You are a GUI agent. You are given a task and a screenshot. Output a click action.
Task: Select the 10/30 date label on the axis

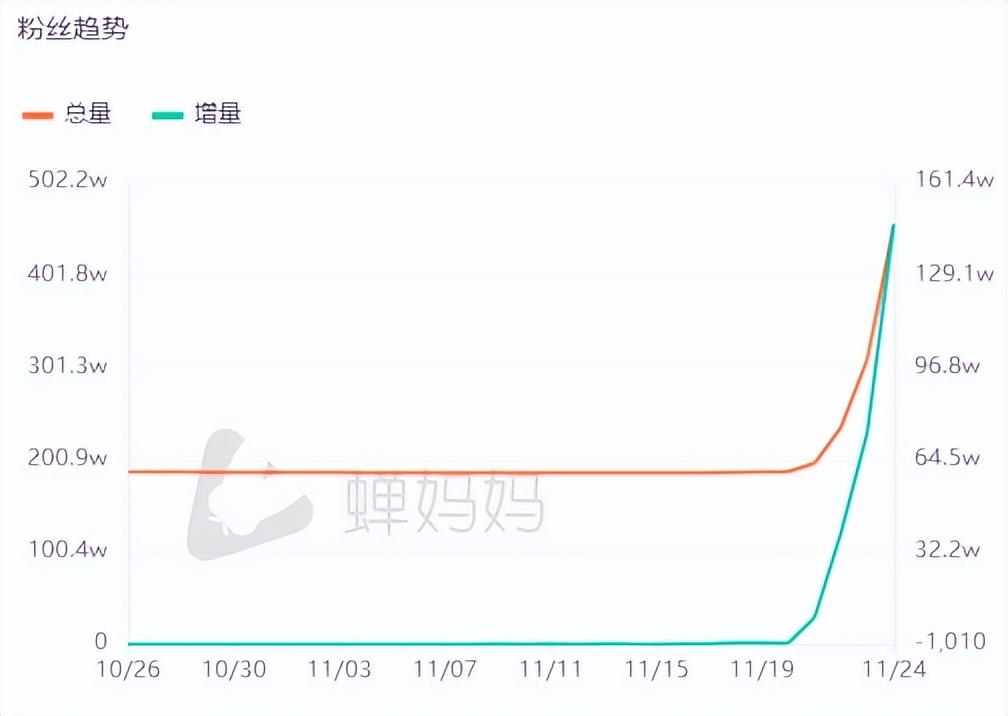coord(234,669)
